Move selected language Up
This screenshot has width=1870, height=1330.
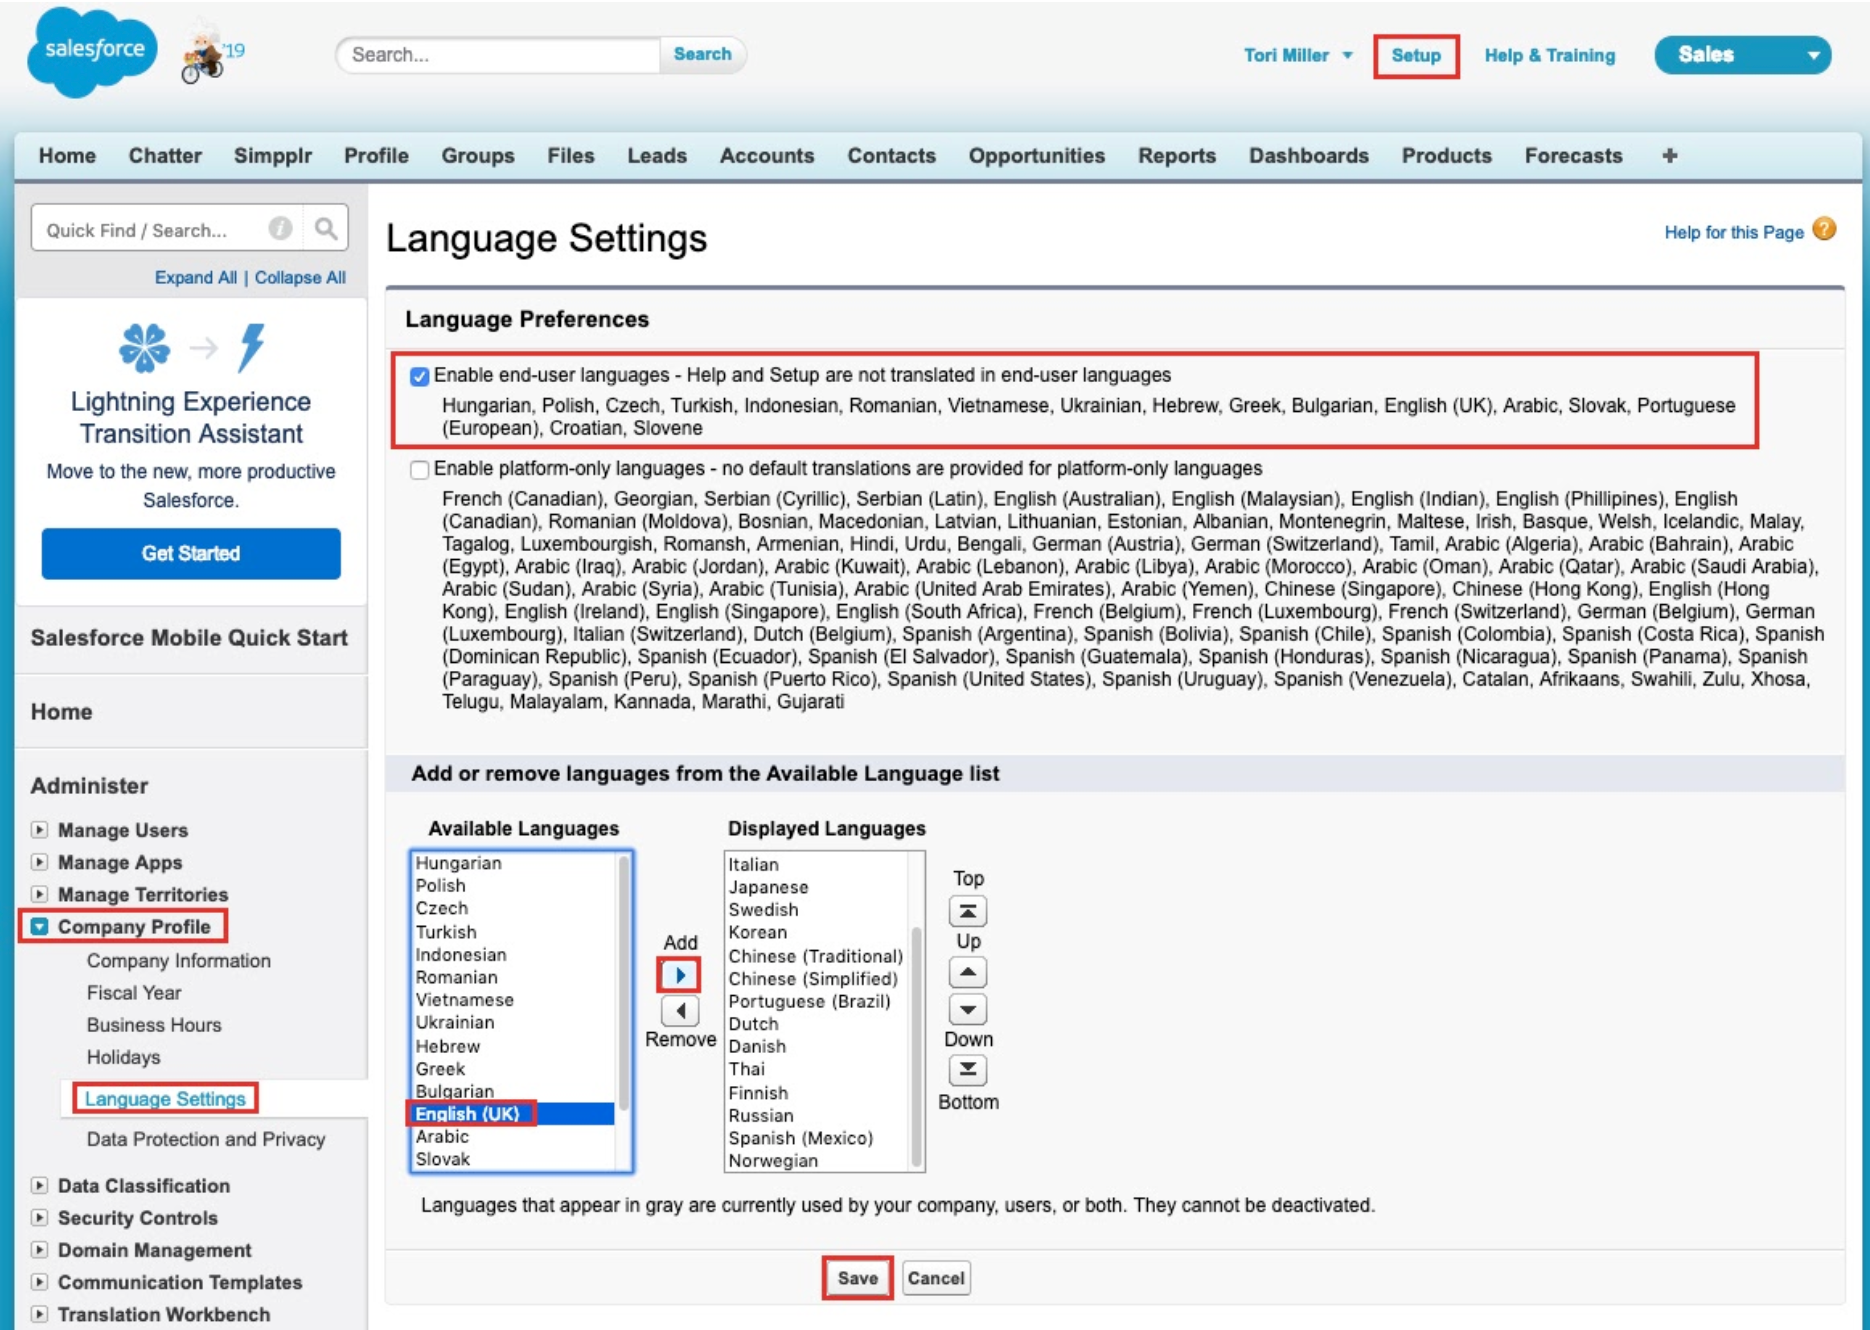(967, 972)
